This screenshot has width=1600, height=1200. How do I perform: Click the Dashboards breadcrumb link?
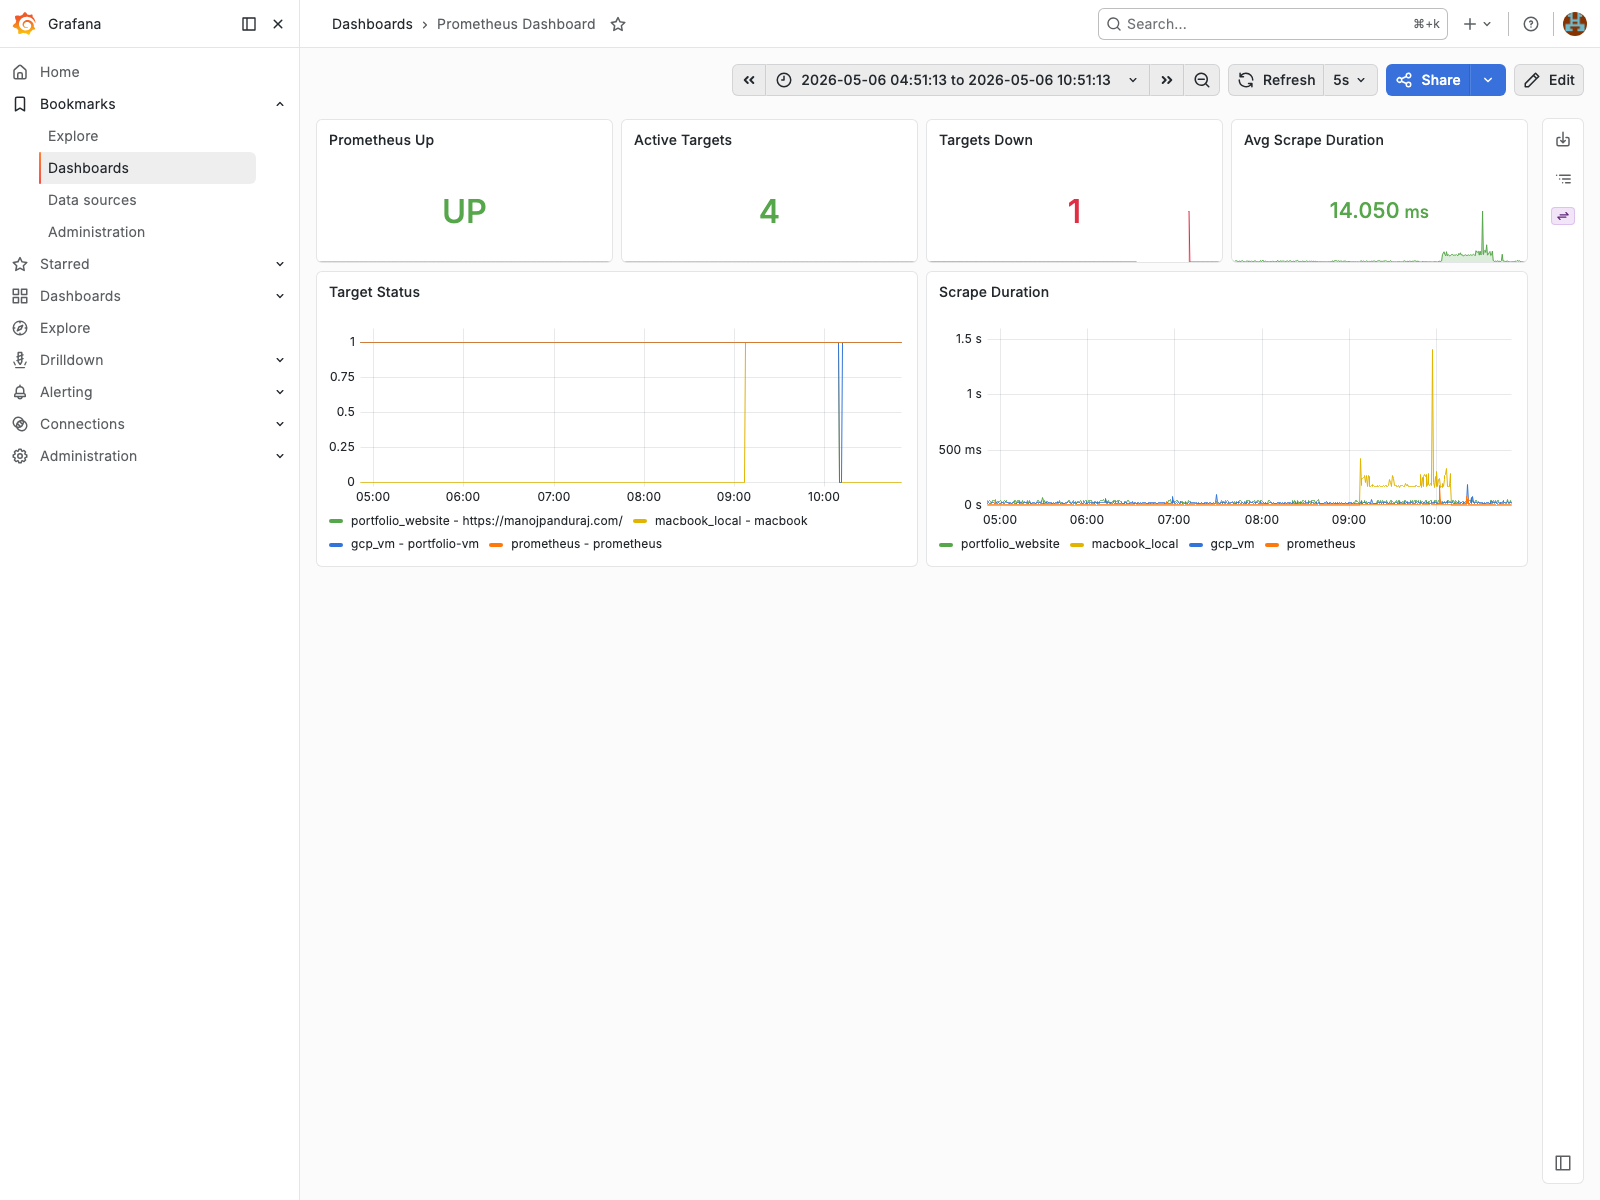[x=372, y=24]
